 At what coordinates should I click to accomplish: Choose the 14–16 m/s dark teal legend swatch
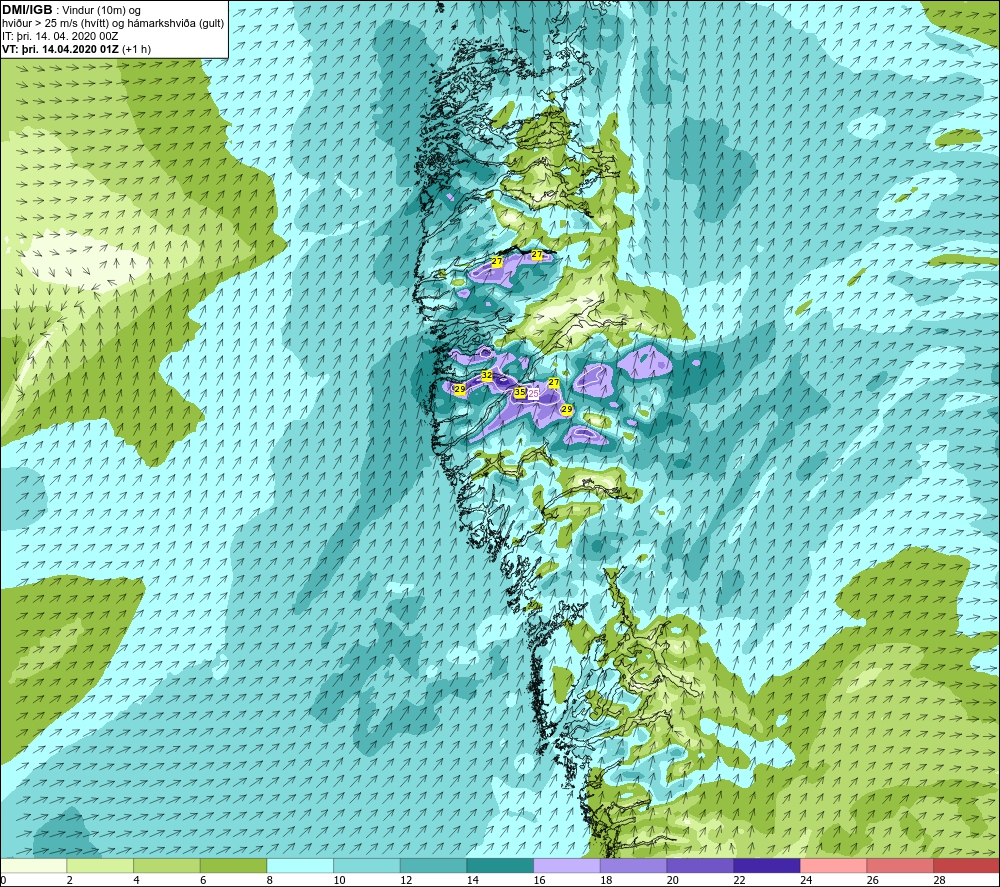coord(500,865)
